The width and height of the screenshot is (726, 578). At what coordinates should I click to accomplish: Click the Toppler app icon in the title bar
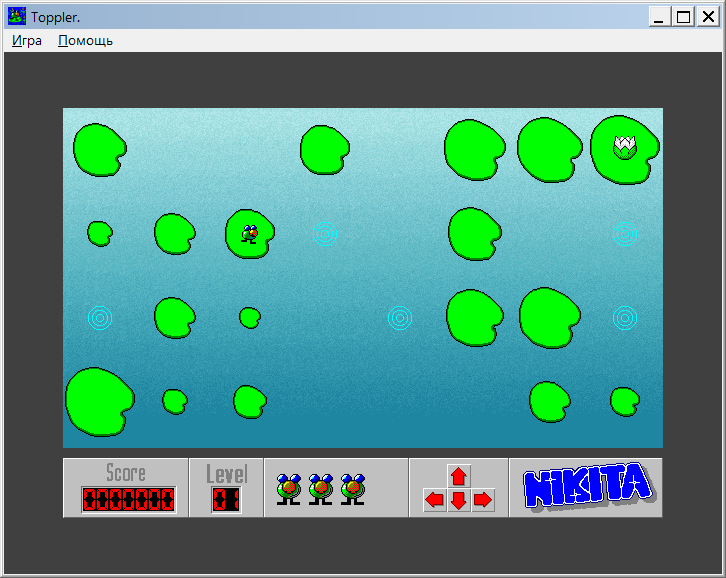coord(17,17)
